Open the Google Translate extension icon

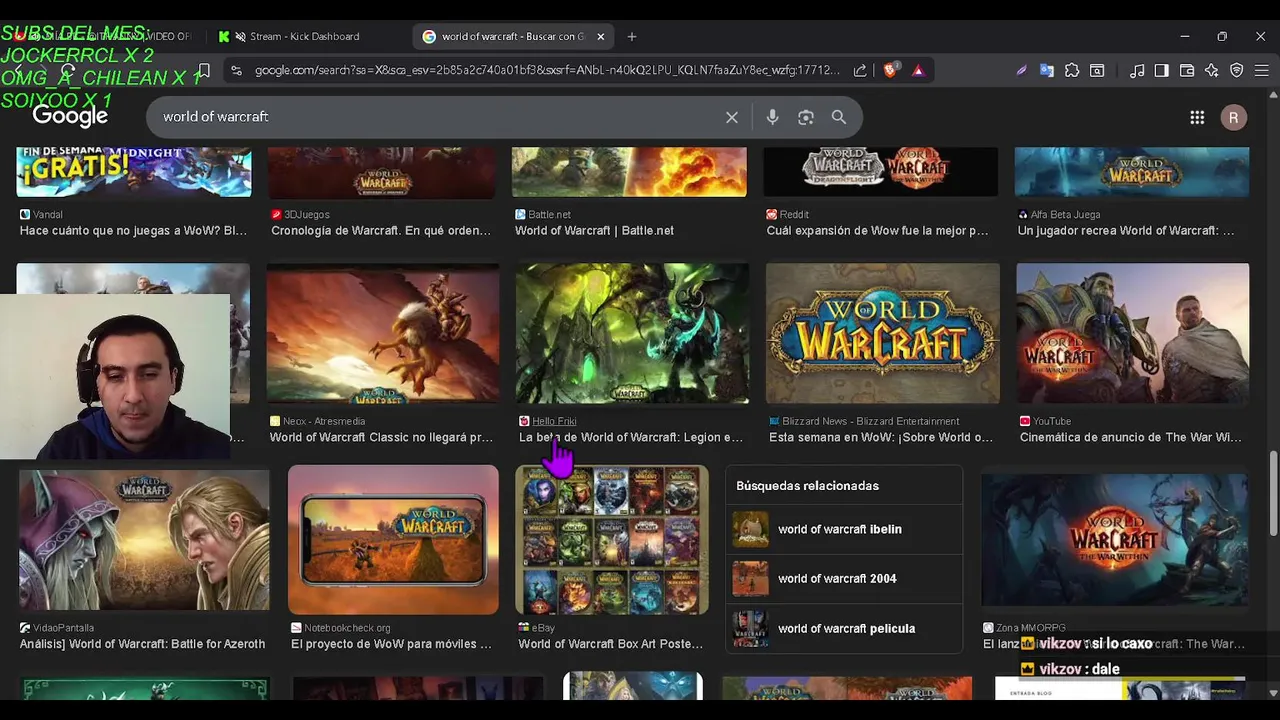(x=1047, y=70)
